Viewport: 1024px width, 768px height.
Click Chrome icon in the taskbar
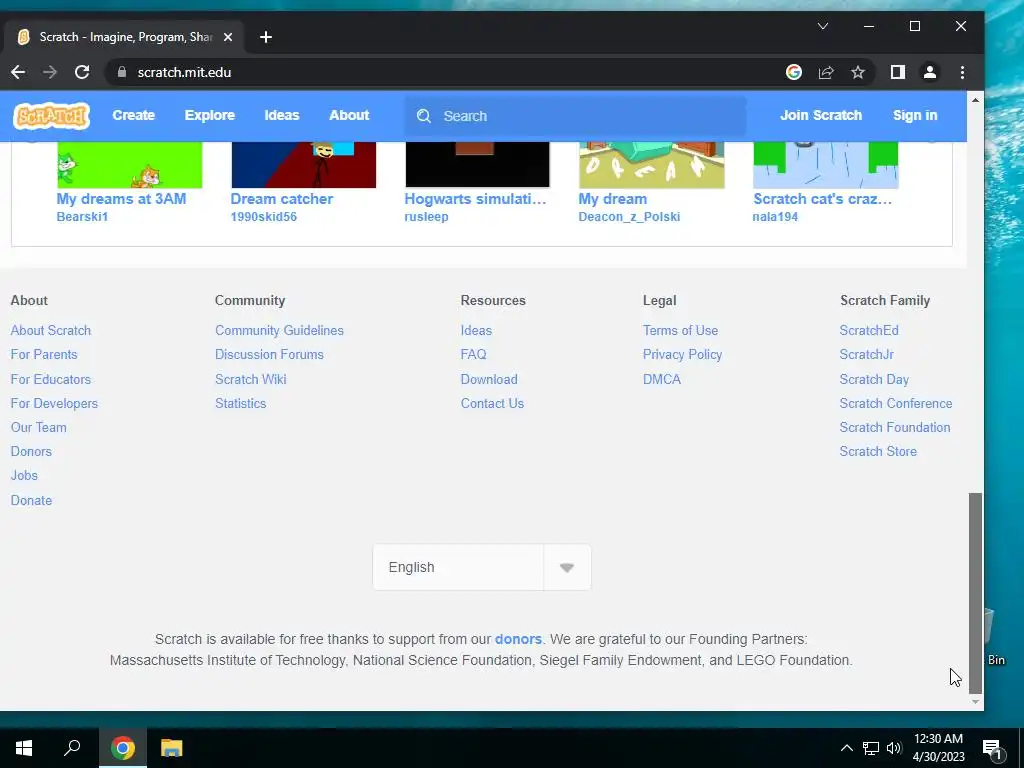pos(123,748)
